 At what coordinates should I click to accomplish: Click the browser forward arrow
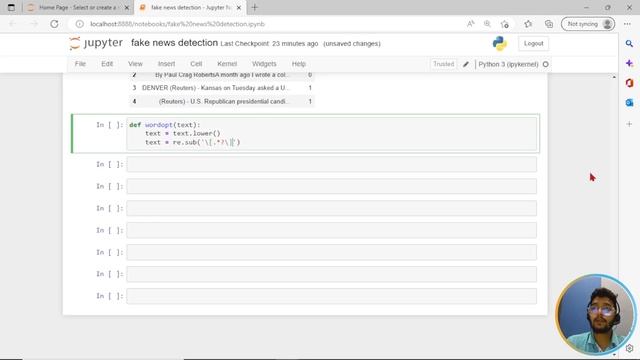tap(33, 24)
